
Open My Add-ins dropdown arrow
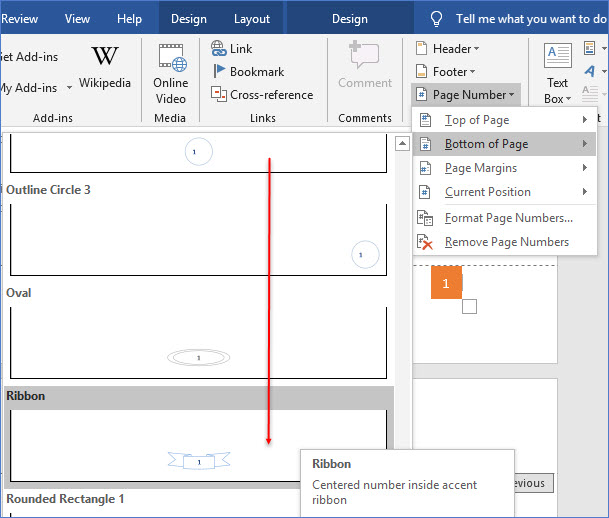pos(69,87)
